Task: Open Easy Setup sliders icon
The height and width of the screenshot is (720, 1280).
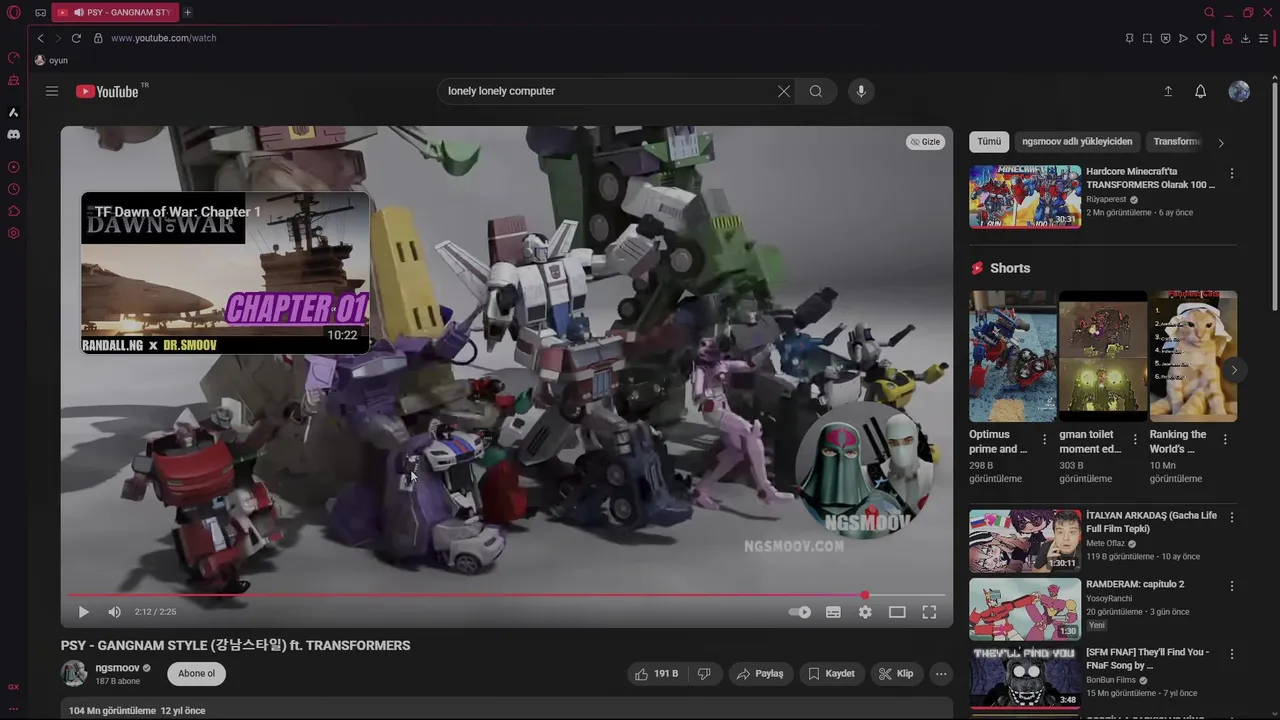Action: coord(1263,38)
